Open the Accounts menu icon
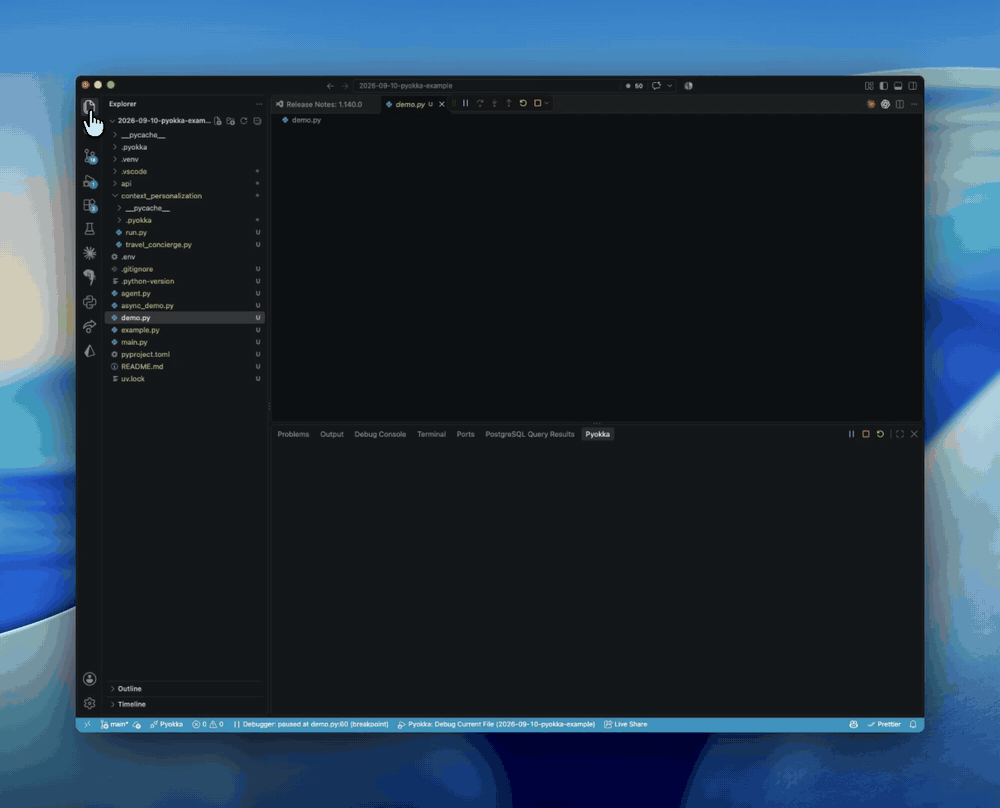The width and height of the screenshot is (1000, 808). tap(89, 679)
